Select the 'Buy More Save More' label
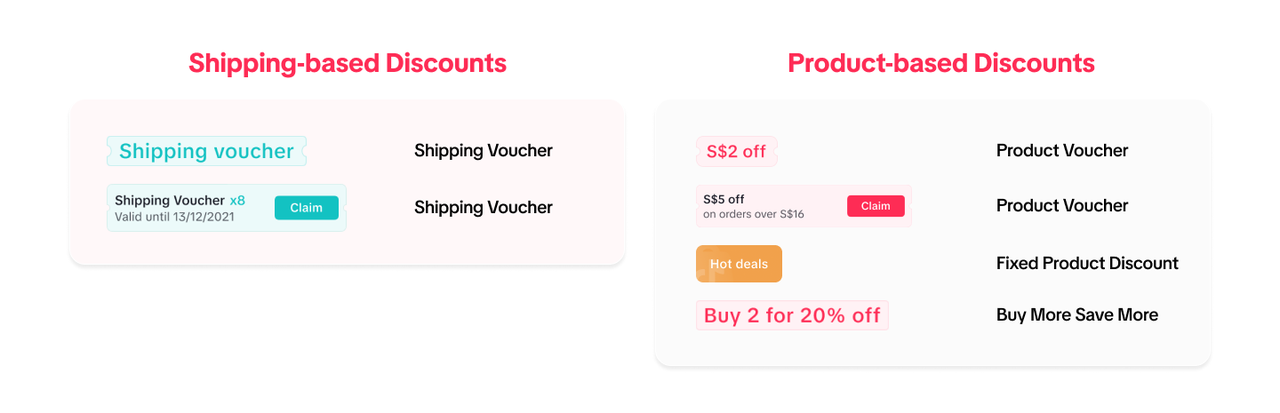This screenshot has height=413, width=1280. pos(1077,315)
